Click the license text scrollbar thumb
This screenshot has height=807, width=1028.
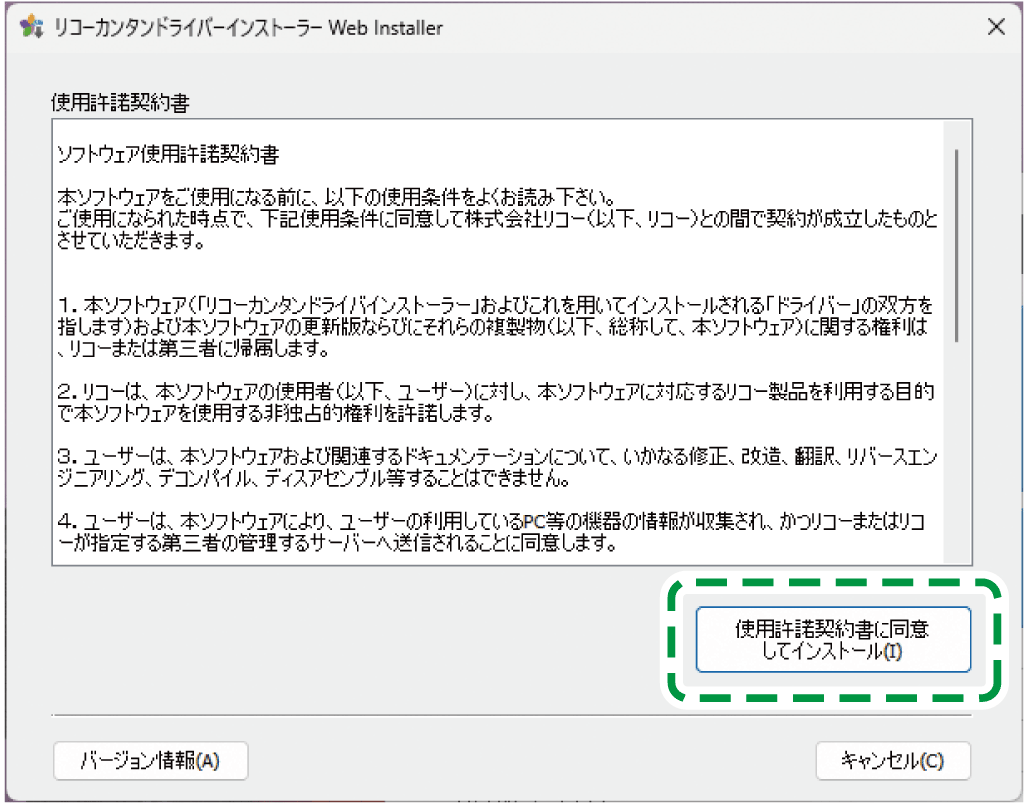coord(957,245)
